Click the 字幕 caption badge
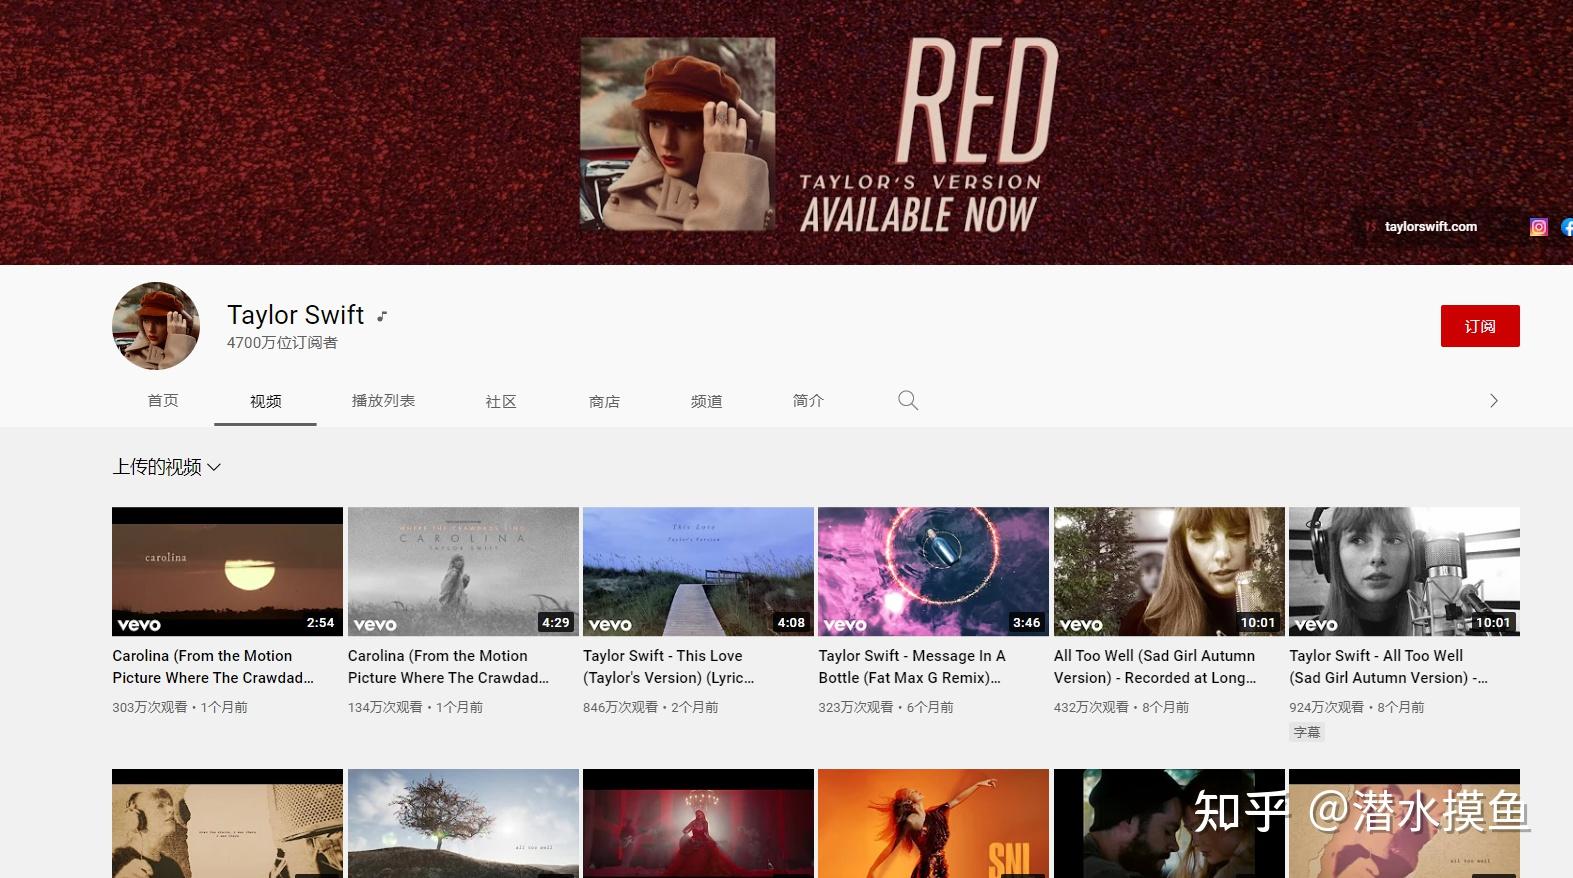The image size is (1573, 878). (x=1307, y=732)
